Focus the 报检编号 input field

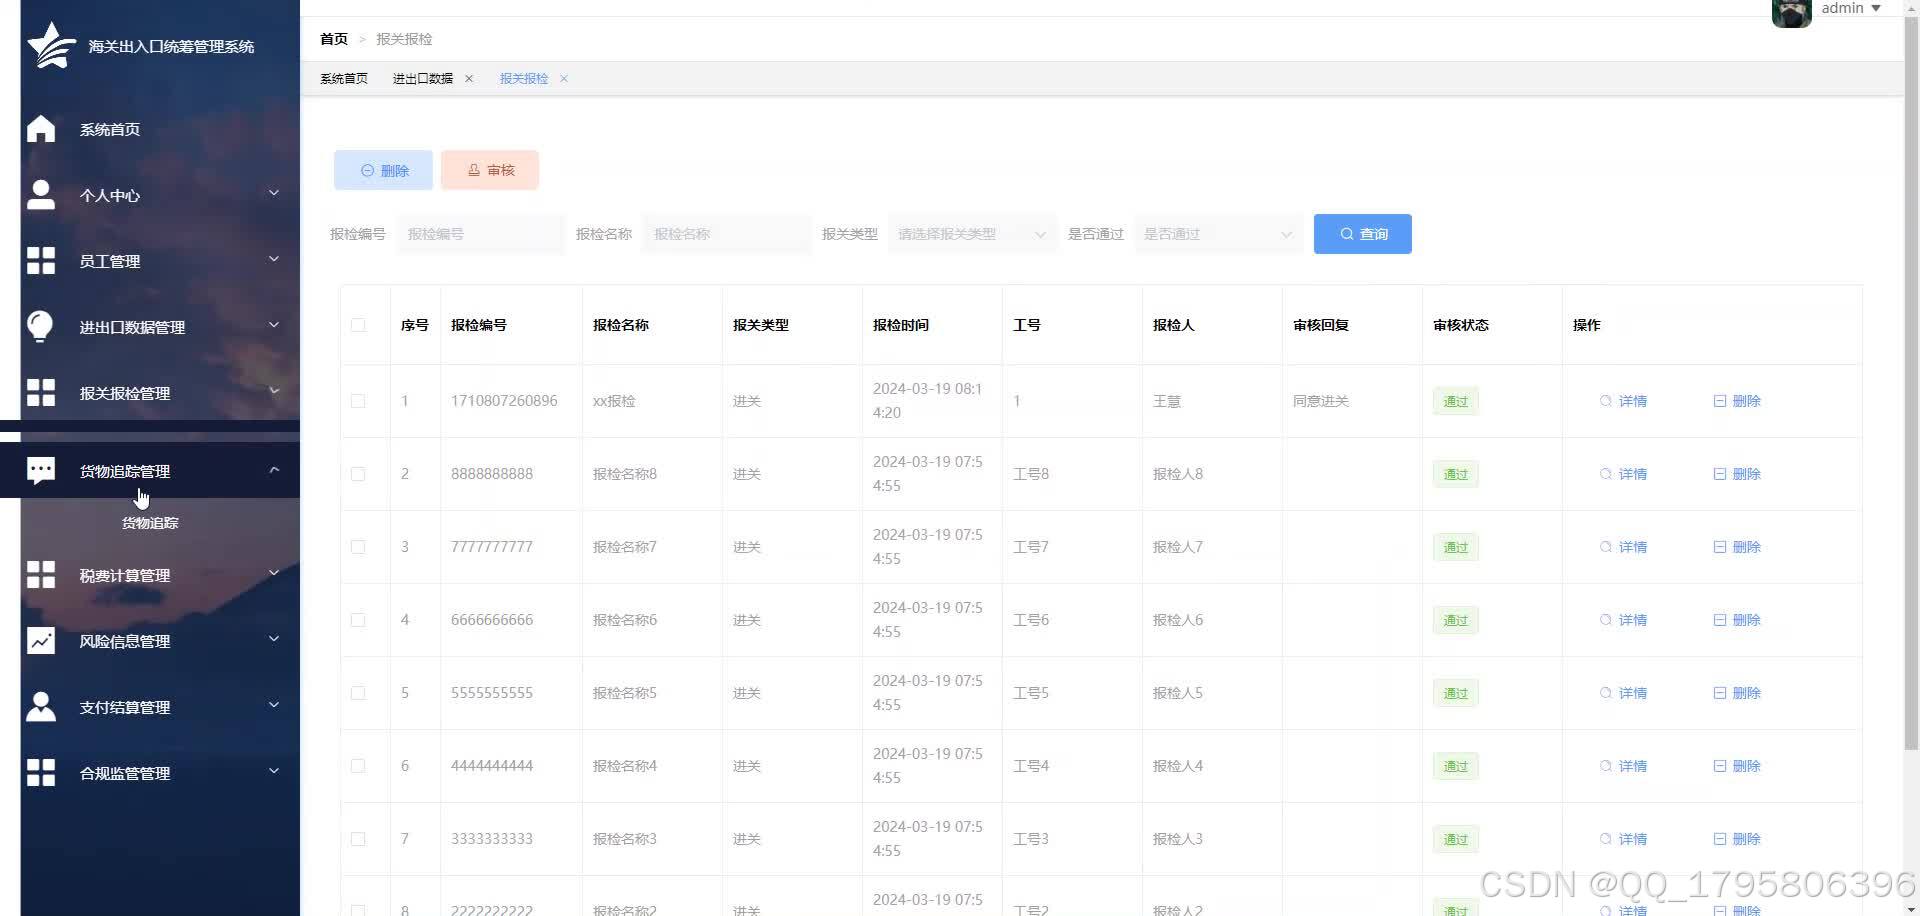coord(481,234)
